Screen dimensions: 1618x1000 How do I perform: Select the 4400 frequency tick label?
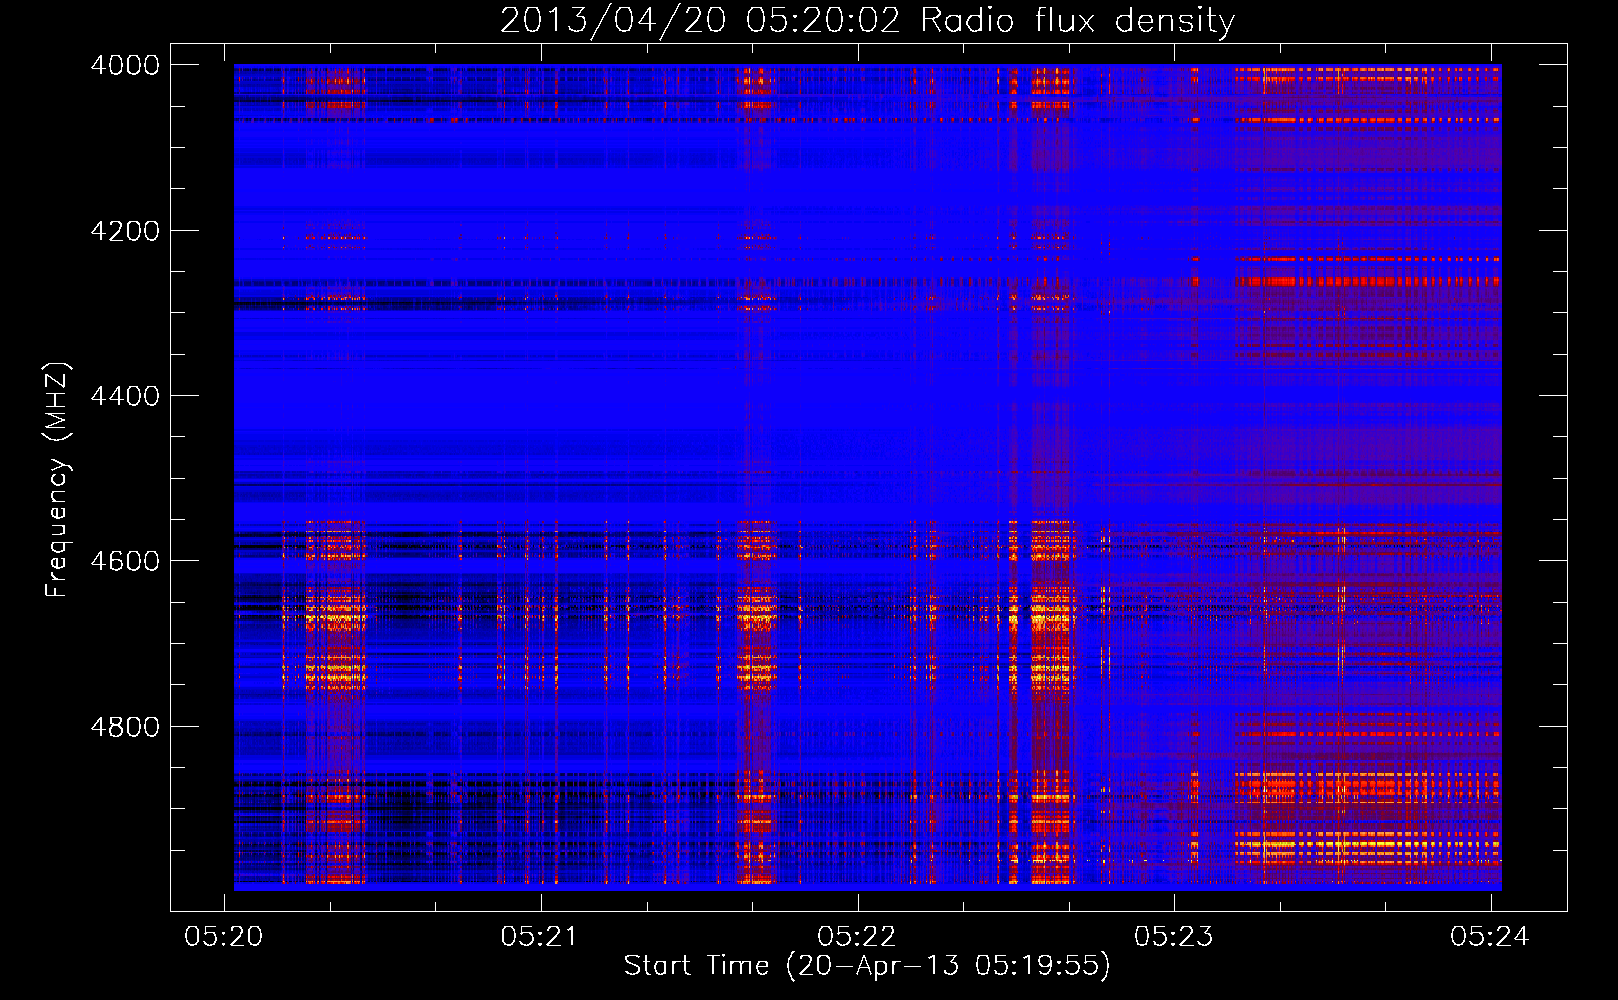point(125,396)
